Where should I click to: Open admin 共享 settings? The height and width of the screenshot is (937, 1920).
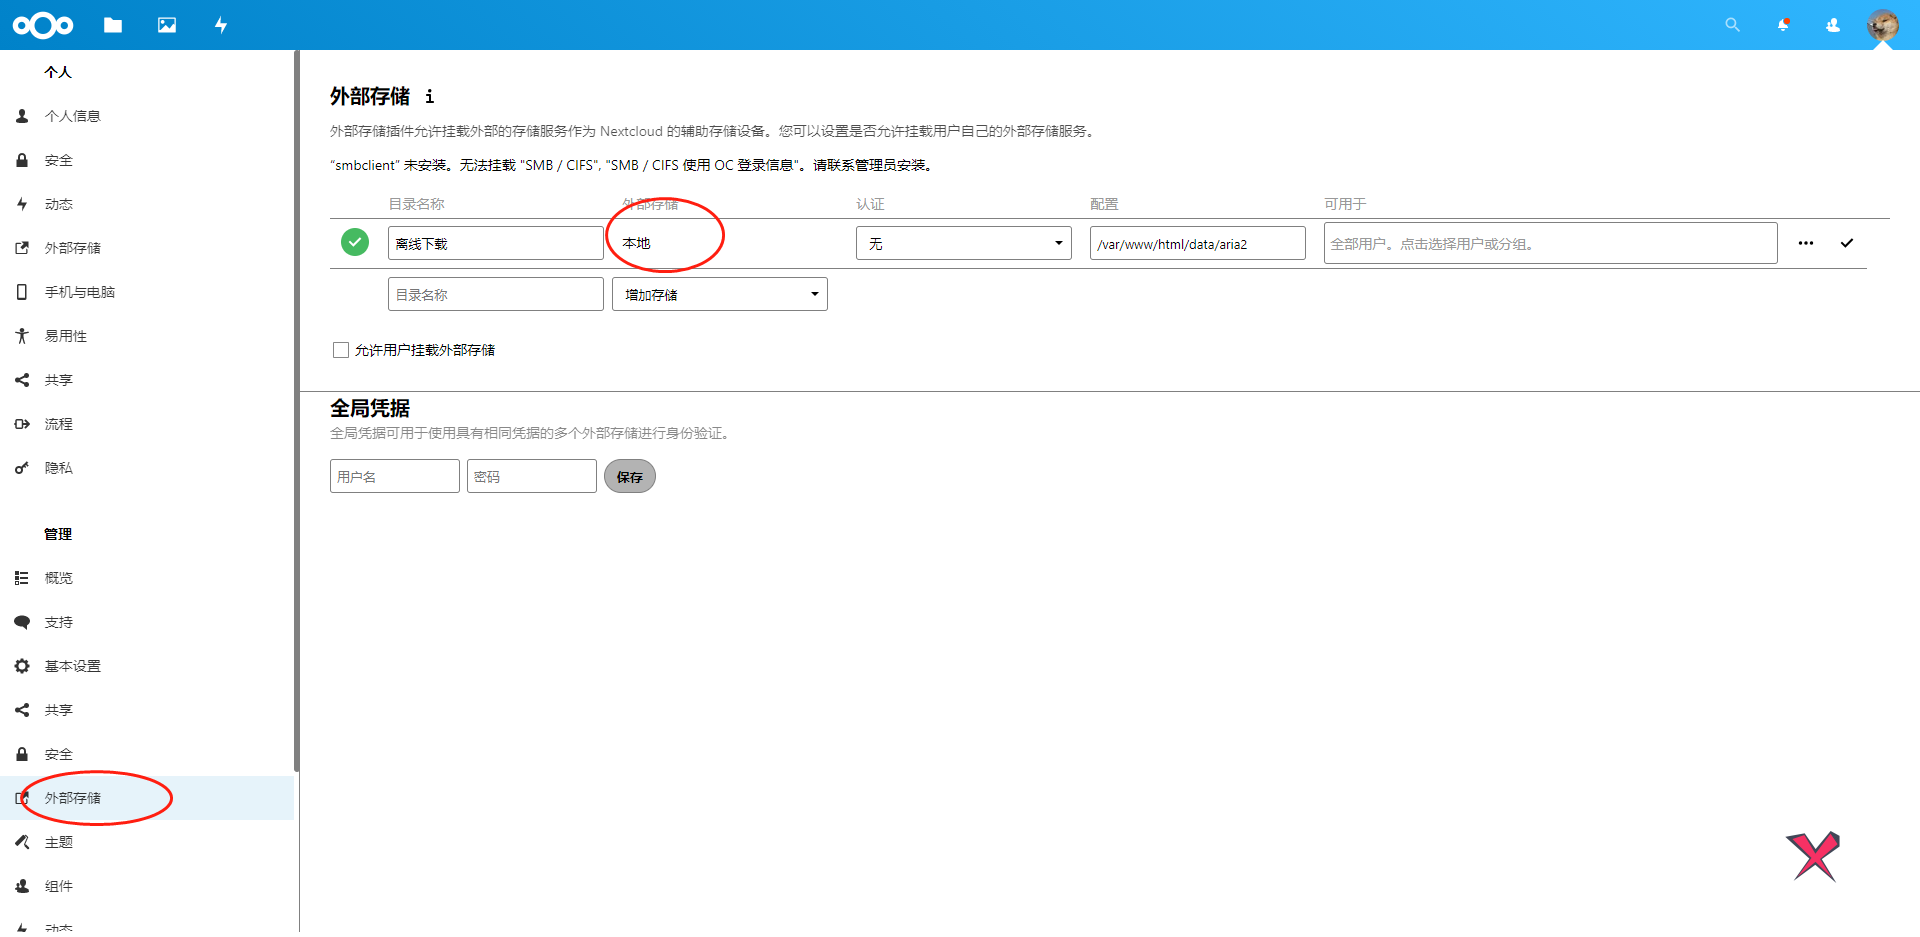point(147,710)
